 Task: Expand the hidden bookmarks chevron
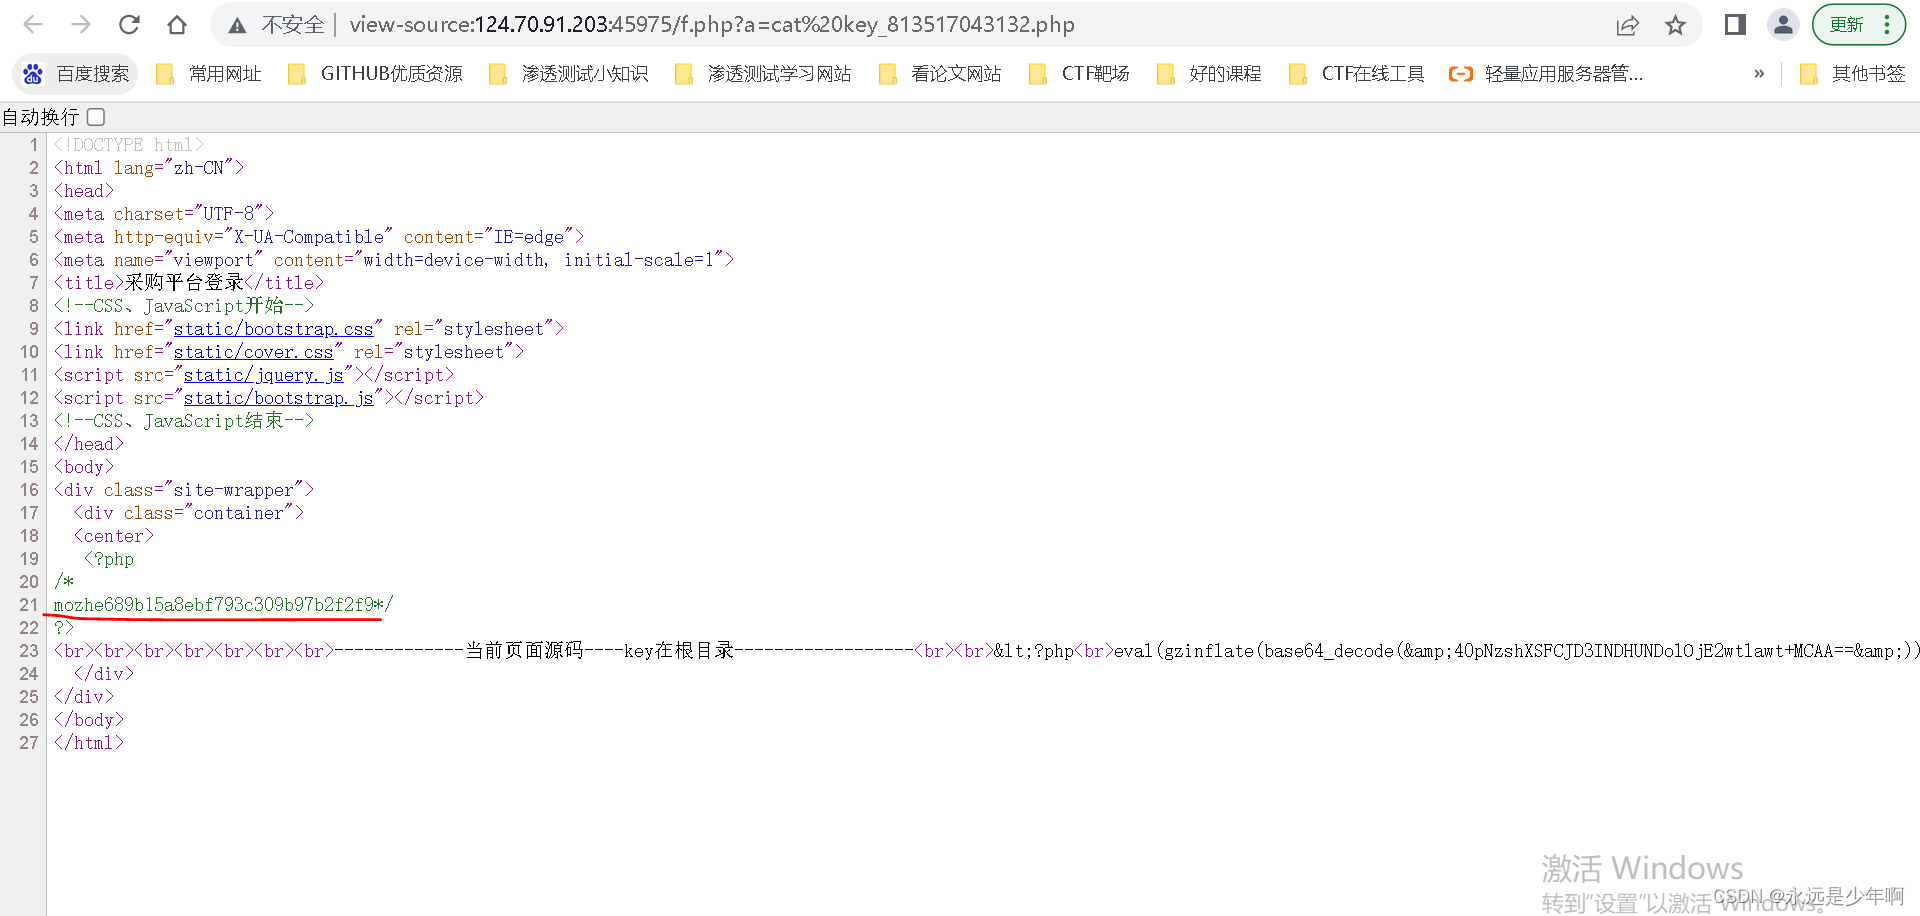1759,74
